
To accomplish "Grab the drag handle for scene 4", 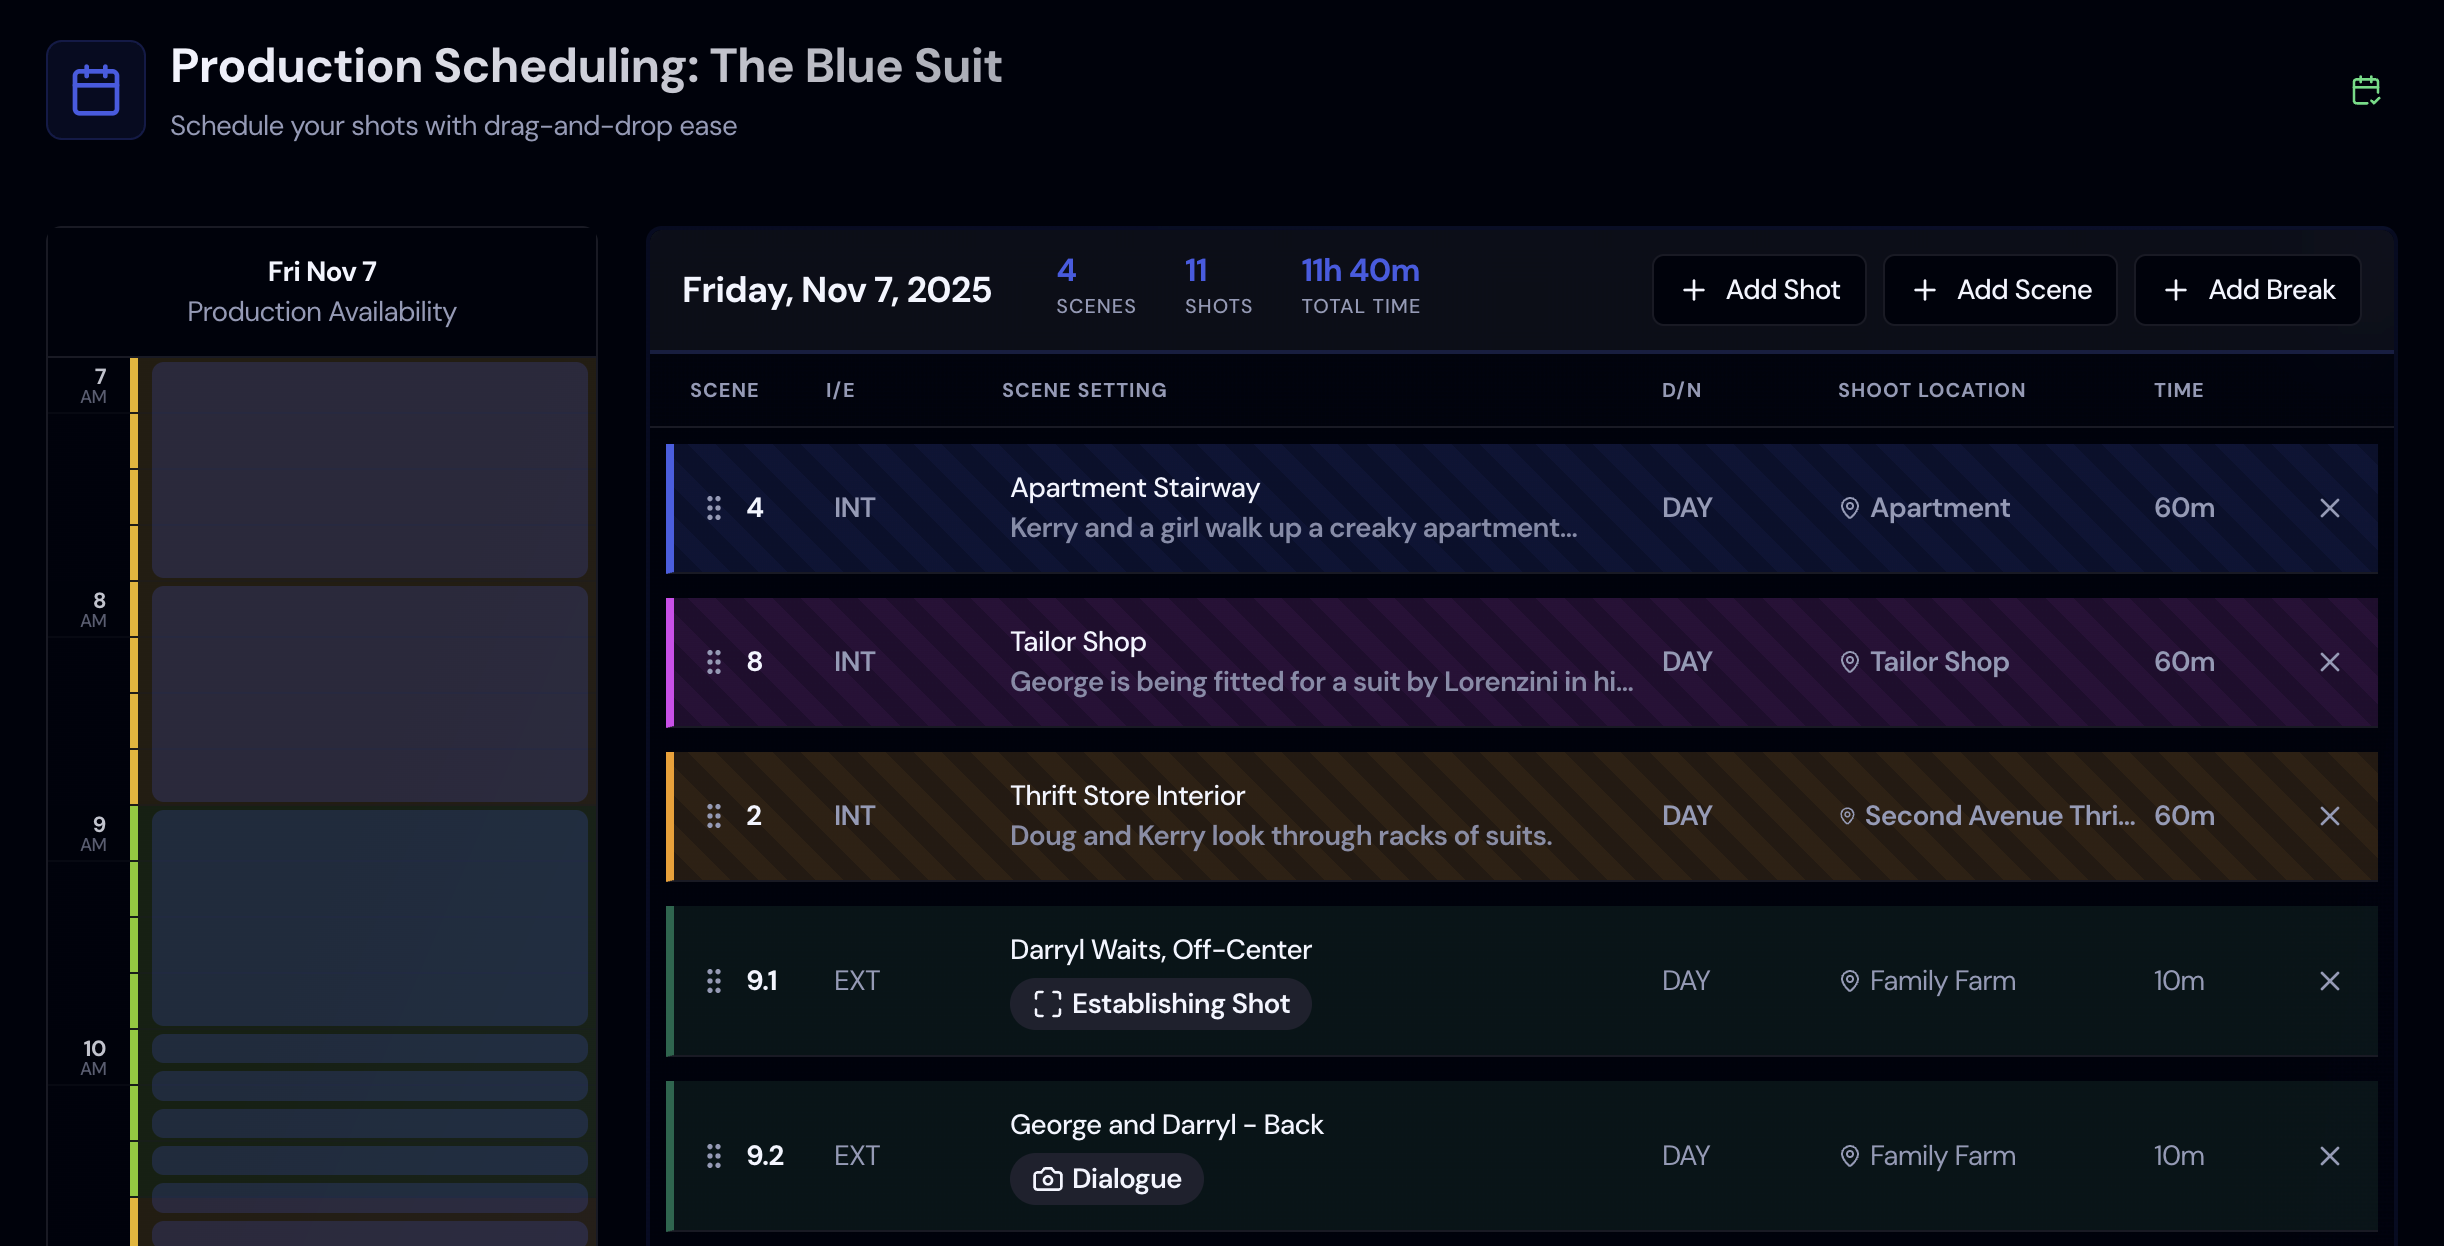I will (714, 508).
